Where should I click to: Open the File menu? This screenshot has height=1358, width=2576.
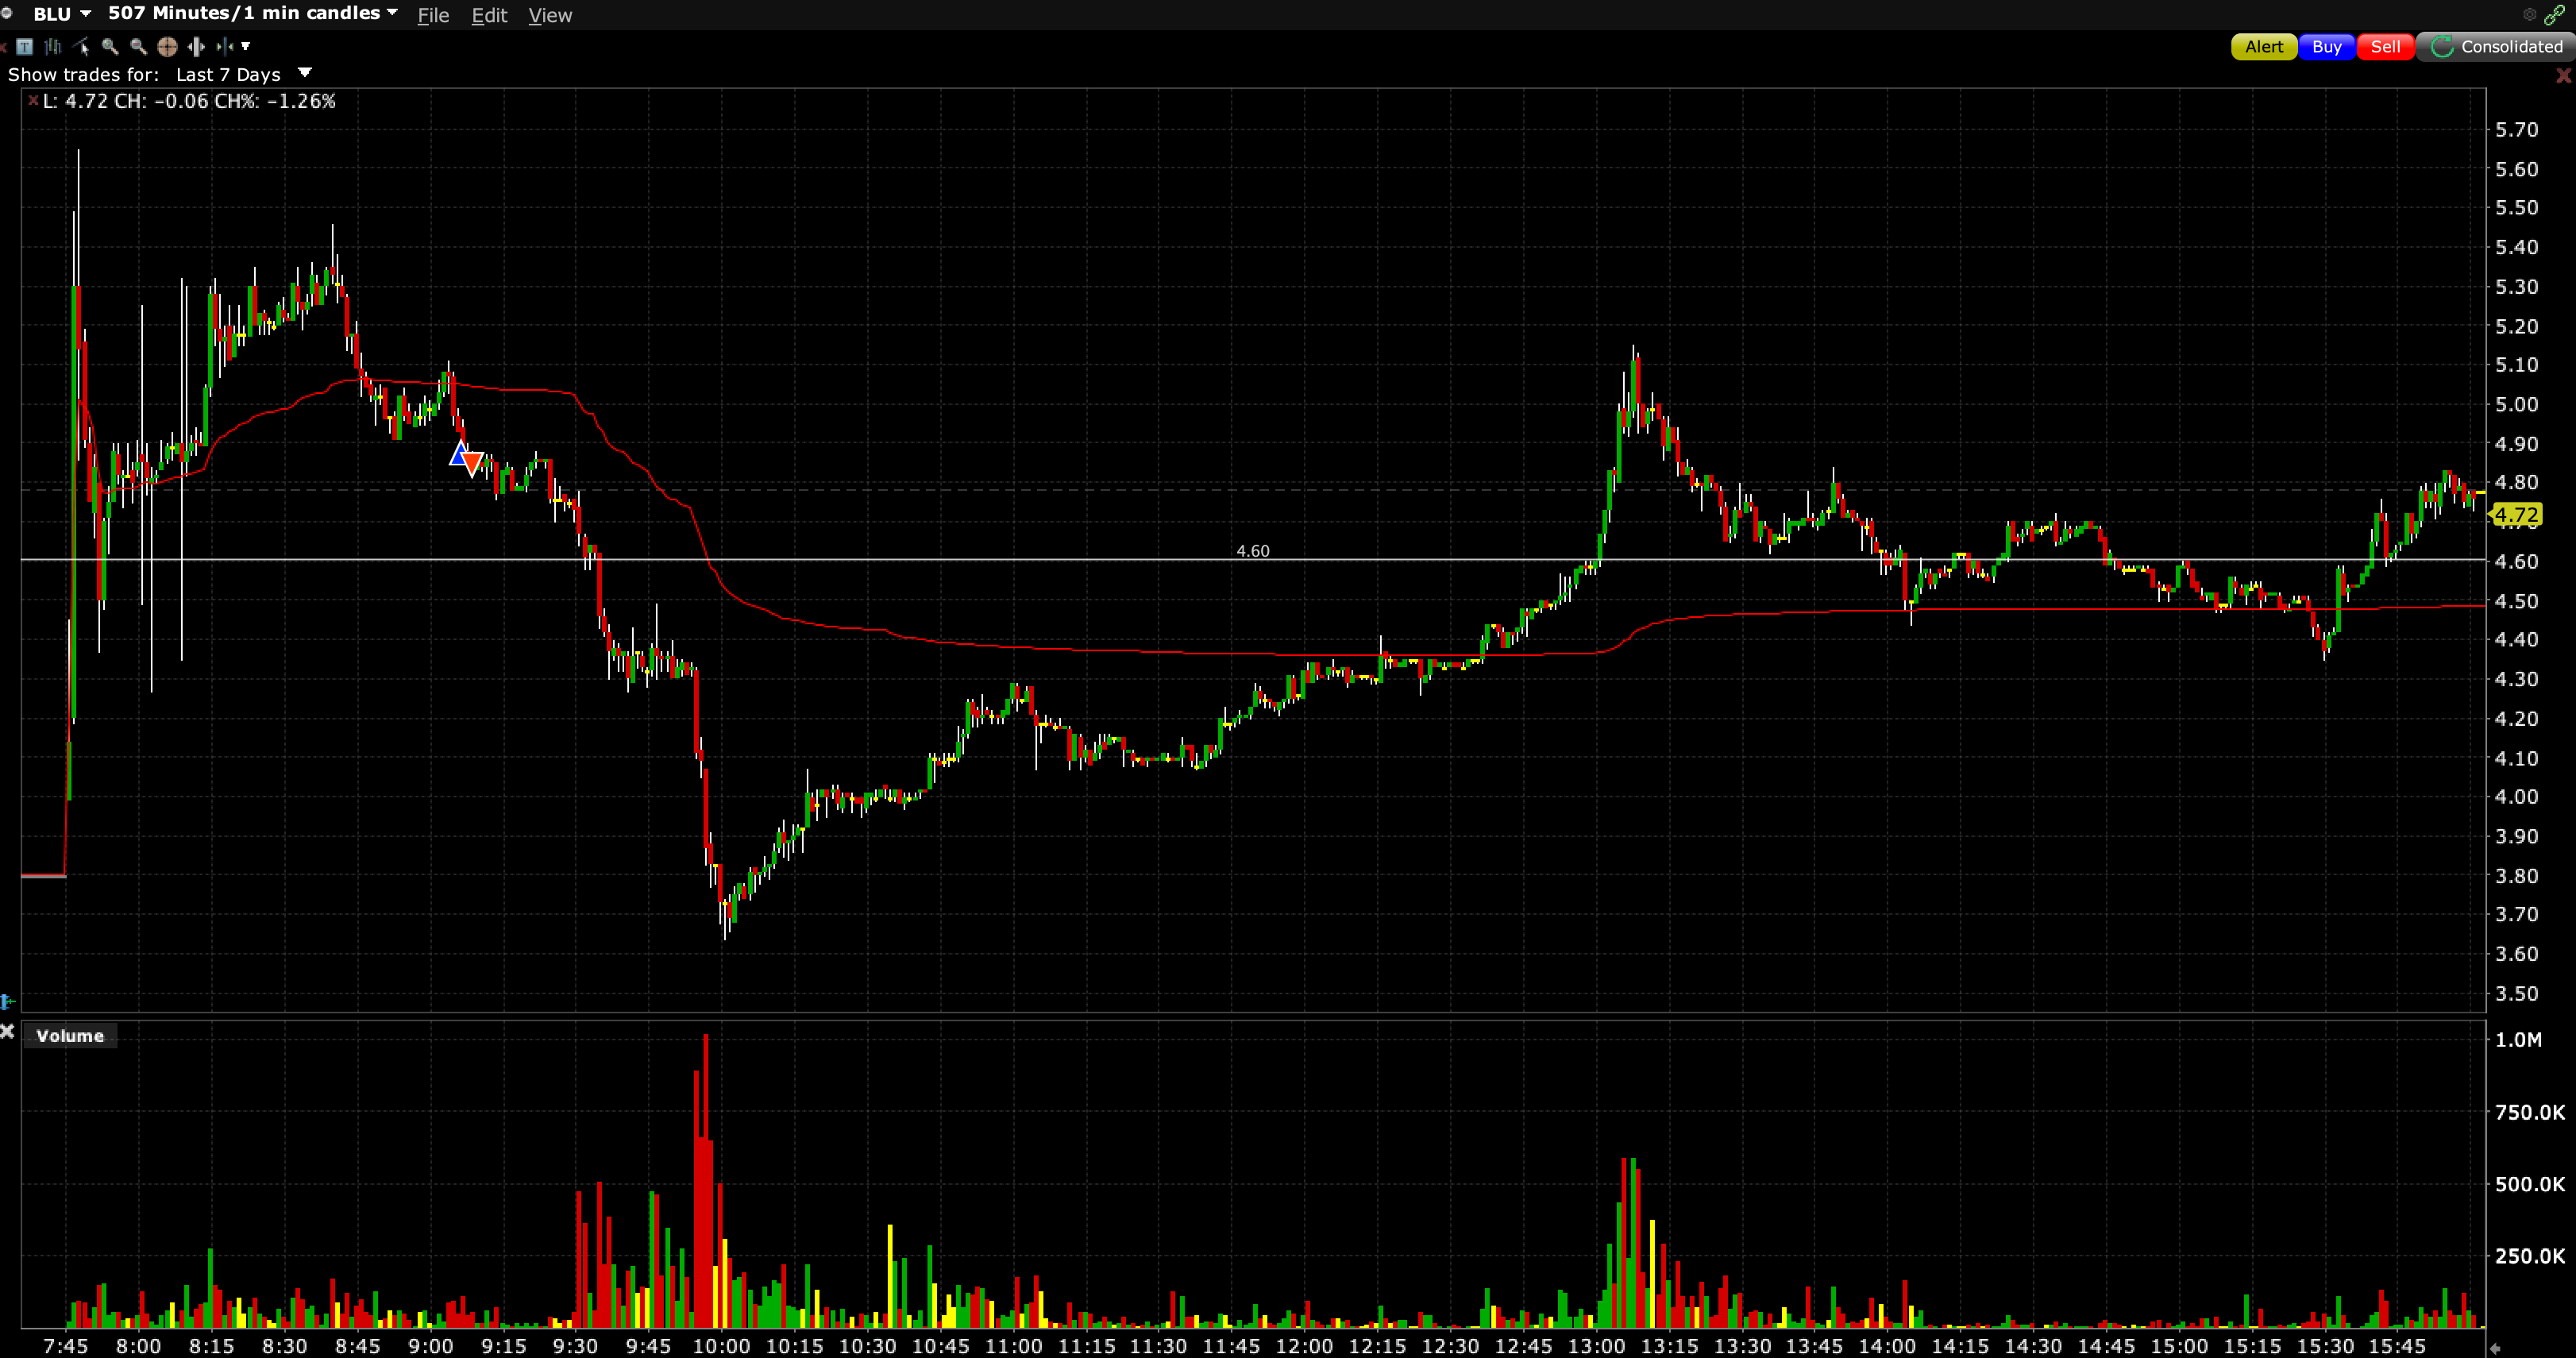432,15
